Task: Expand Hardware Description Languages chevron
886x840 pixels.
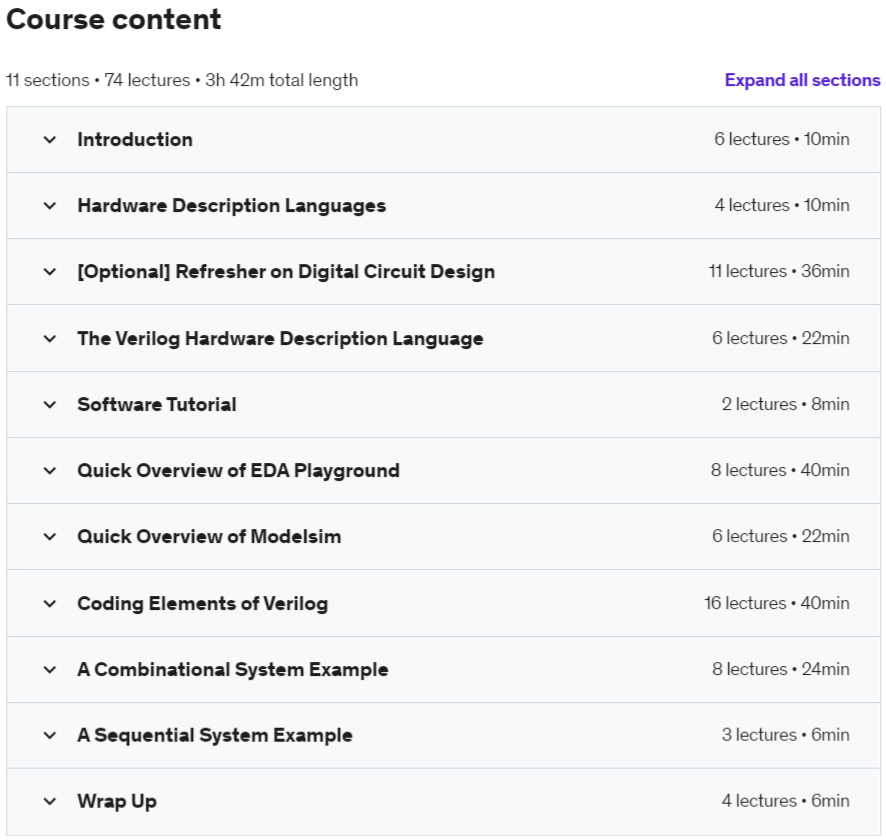Action: [x=50, y=206]
